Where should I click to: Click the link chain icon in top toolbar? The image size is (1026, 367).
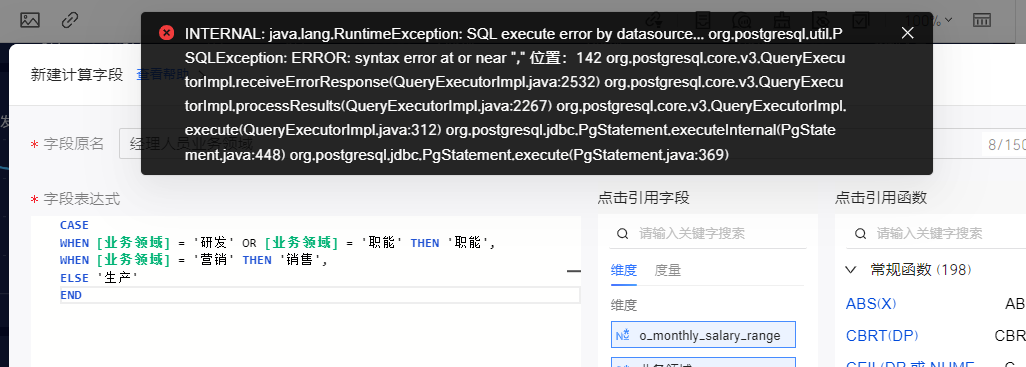point(70,20)
